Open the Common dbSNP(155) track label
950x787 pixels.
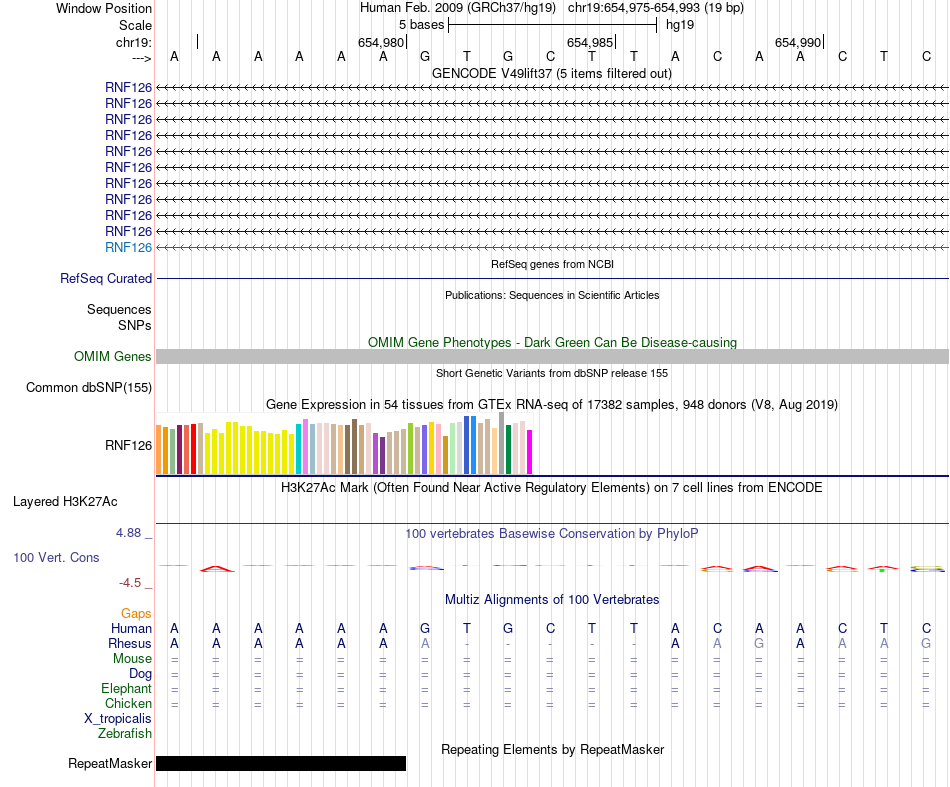(x=88, y=387)
